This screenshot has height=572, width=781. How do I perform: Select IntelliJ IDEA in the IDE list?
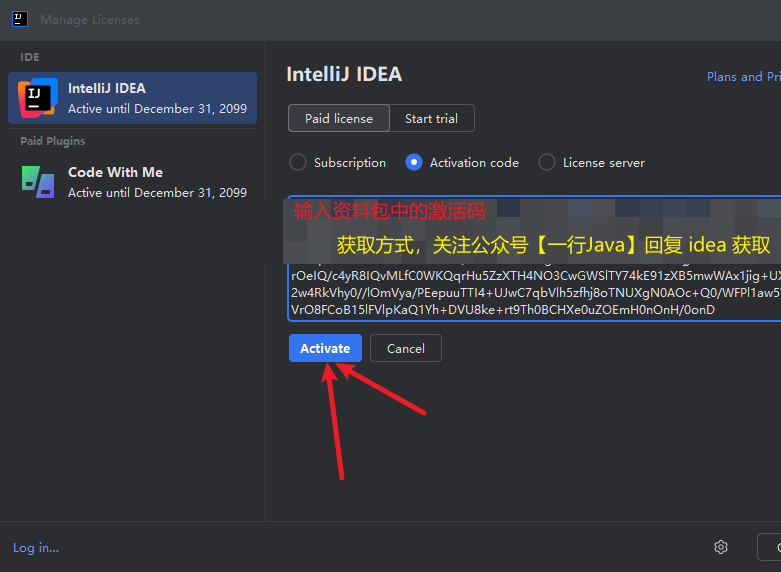pos(132,98)
